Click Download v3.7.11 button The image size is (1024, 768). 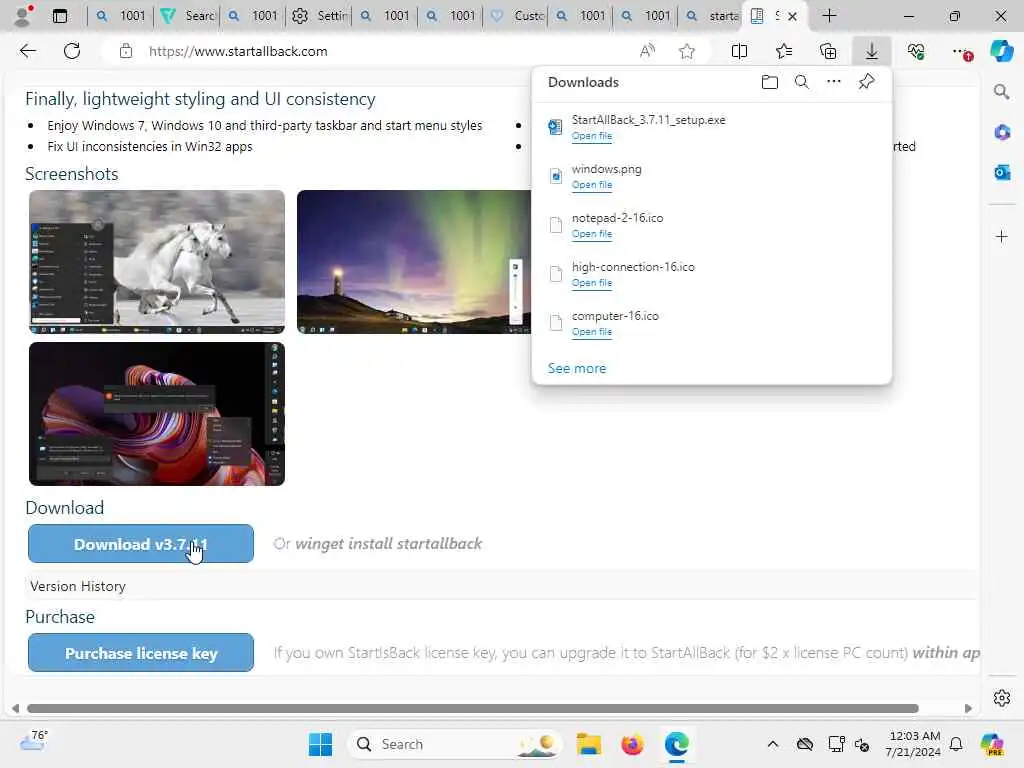coord(140,543)
